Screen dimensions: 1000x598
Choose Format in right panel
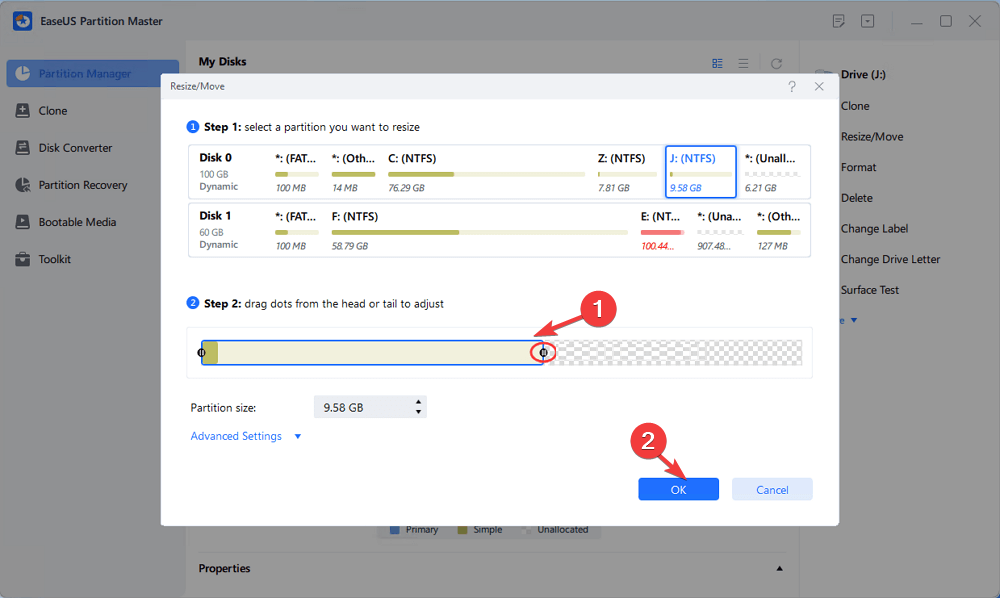[858, 167]
